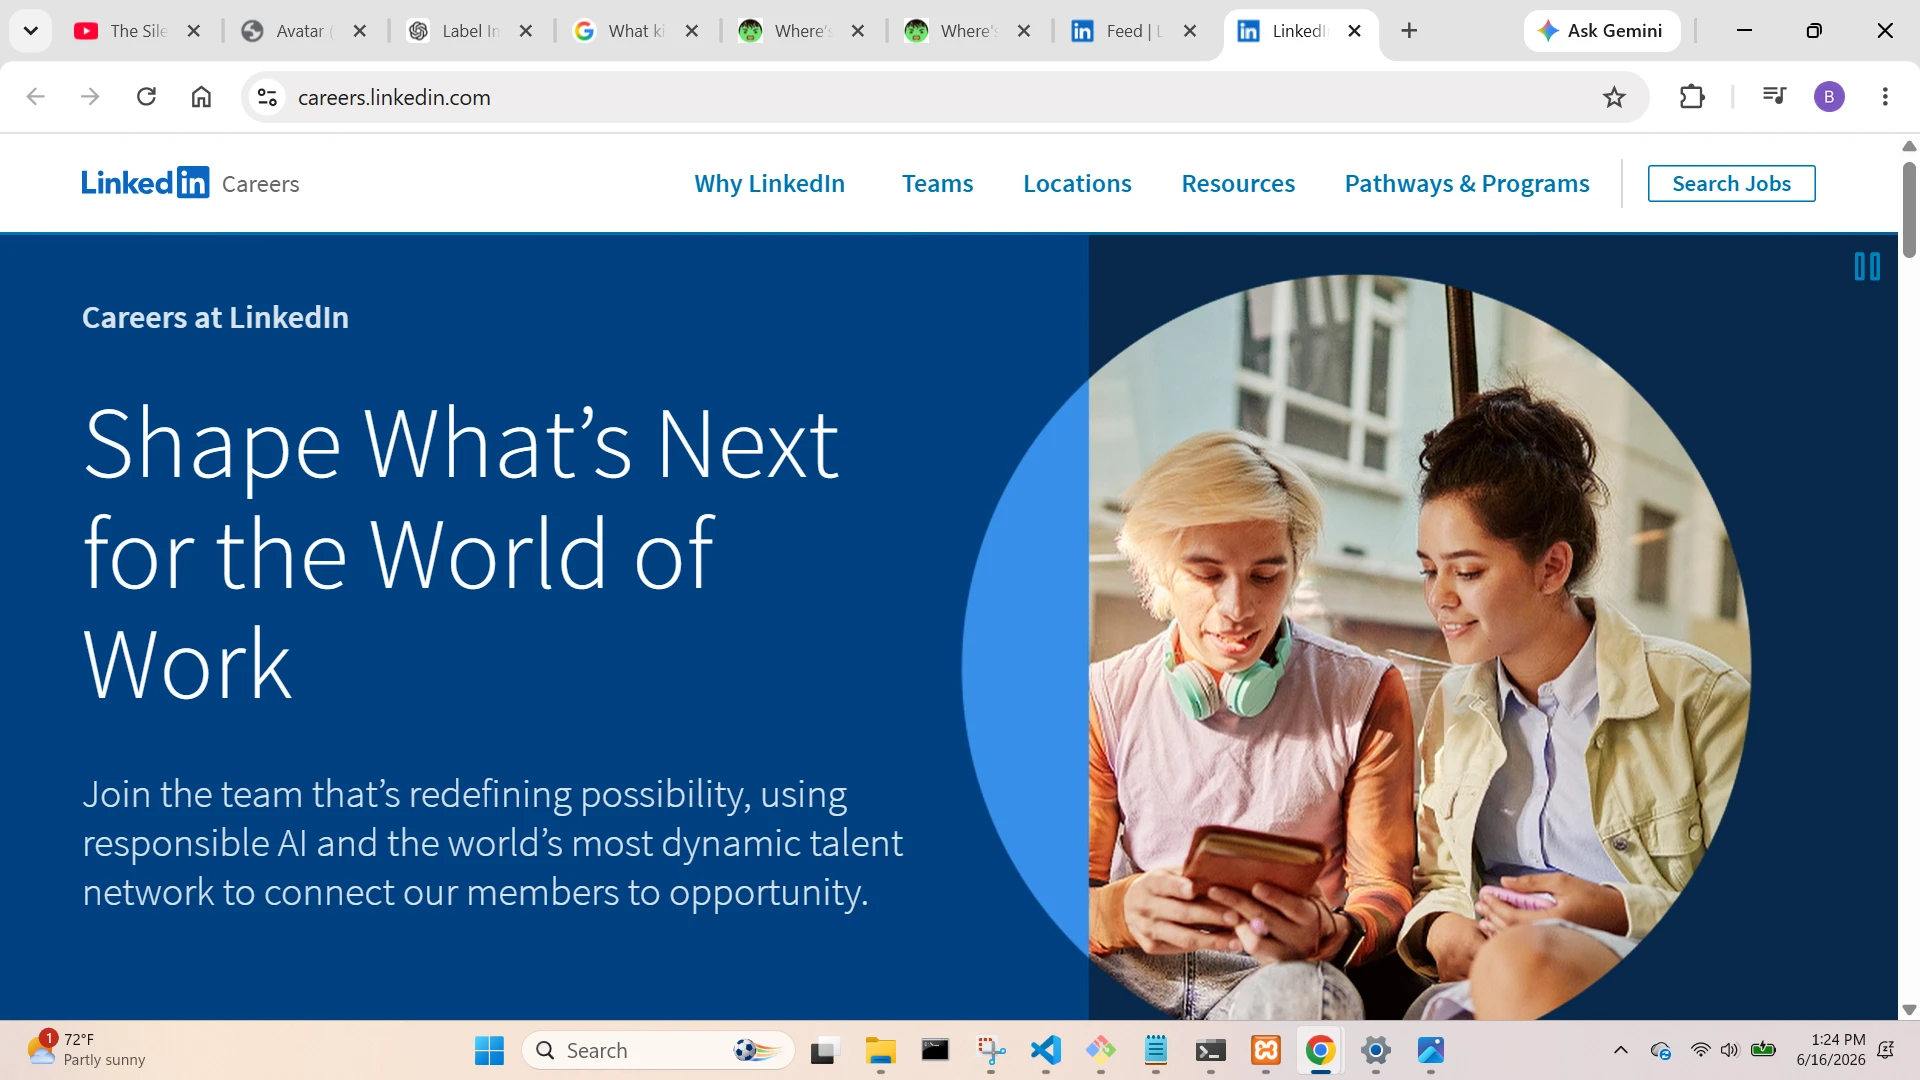Open the Chrome extensions puzzle icon

(x=1692, y=97)
